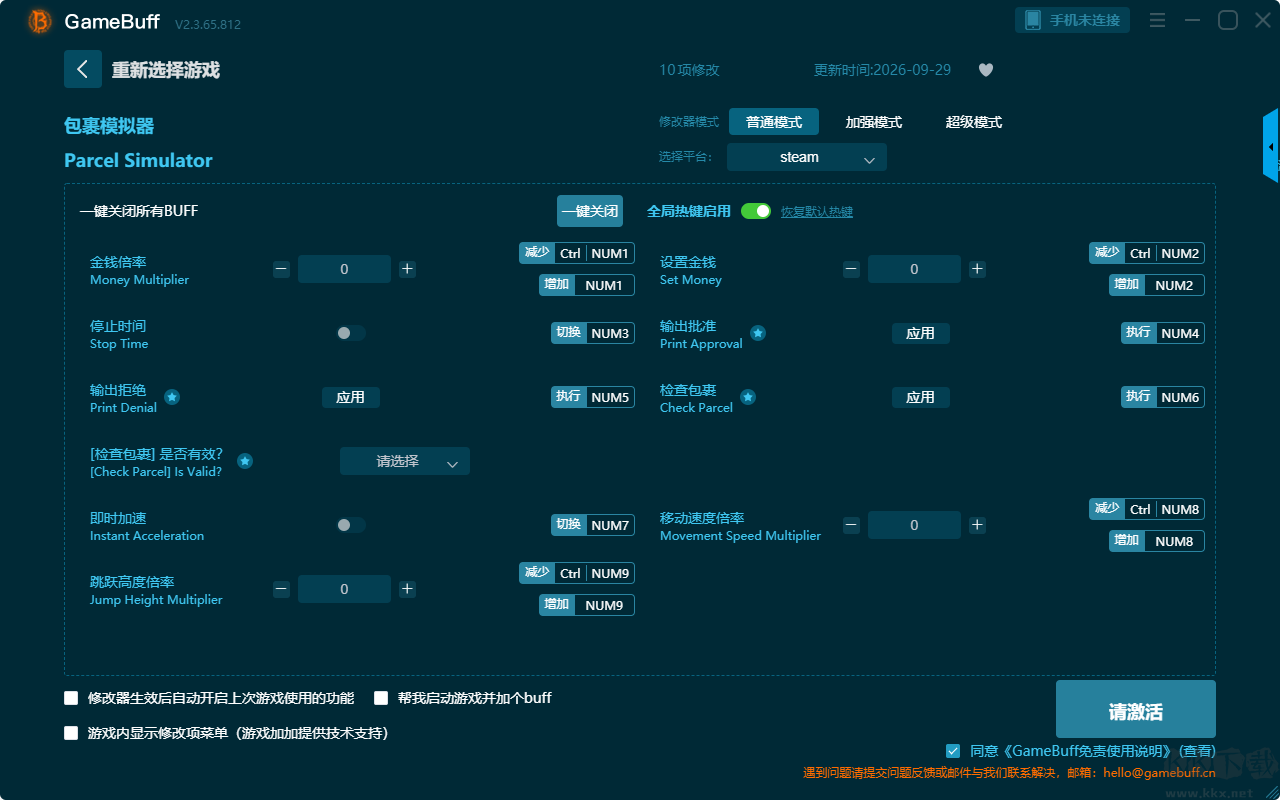Click the Set Money value field
The height and width of the screenshot is (800, 1280).
[x=914, y=269]
